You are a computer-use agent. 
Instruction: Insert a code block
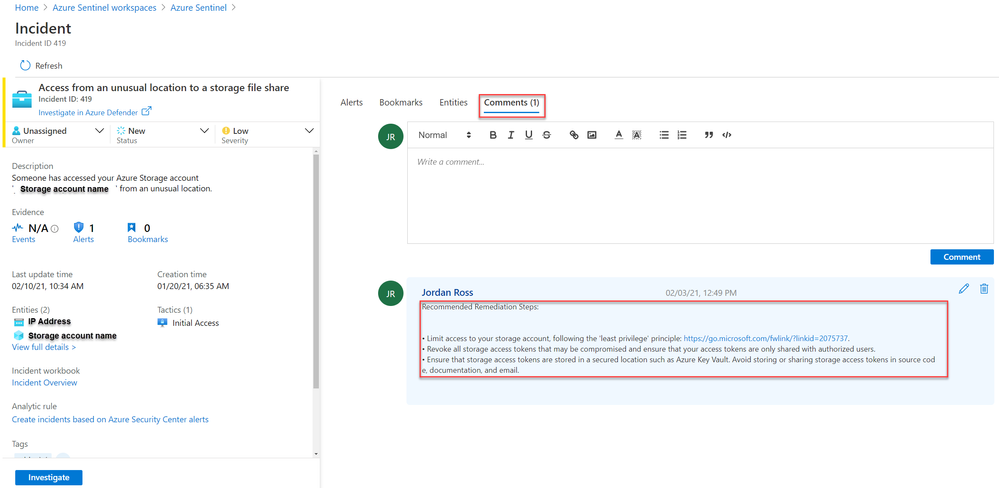727,135
